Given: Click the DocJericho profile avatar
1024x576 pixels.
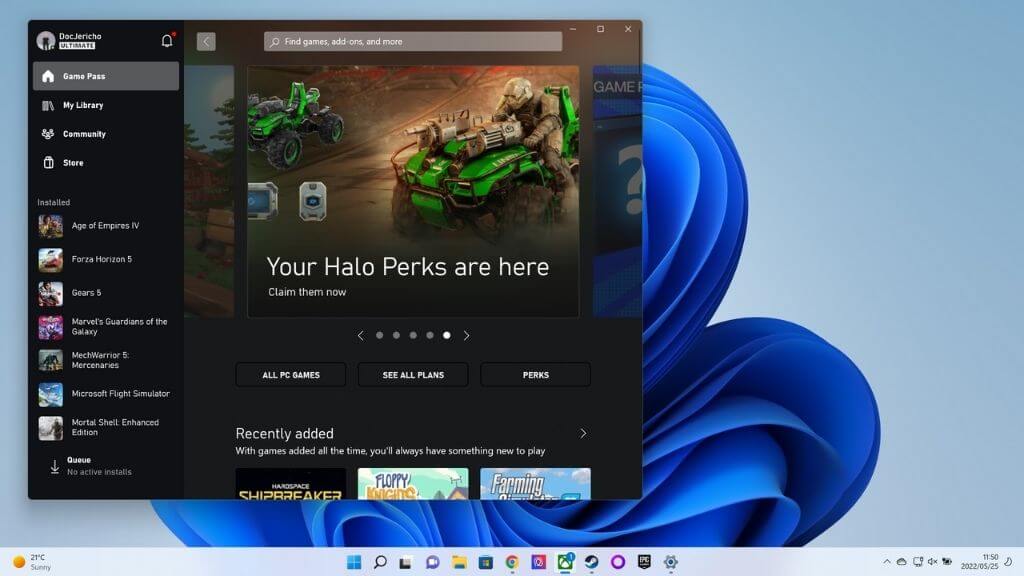Looking at the screenshot, I should point(46,40).
